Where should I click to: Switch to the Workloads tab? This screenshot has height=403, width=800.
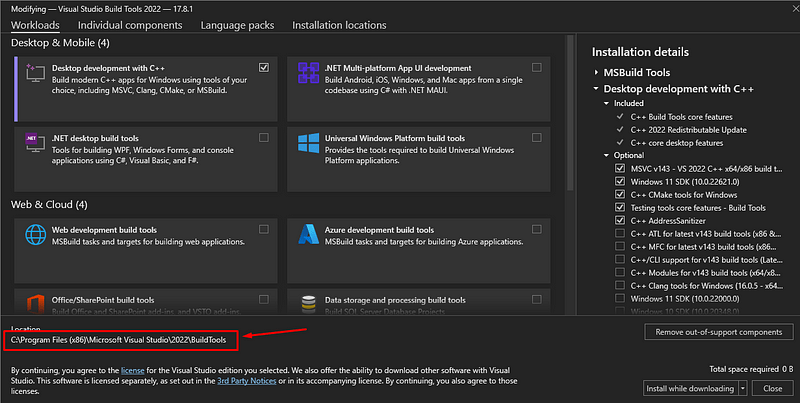[35, 25]
